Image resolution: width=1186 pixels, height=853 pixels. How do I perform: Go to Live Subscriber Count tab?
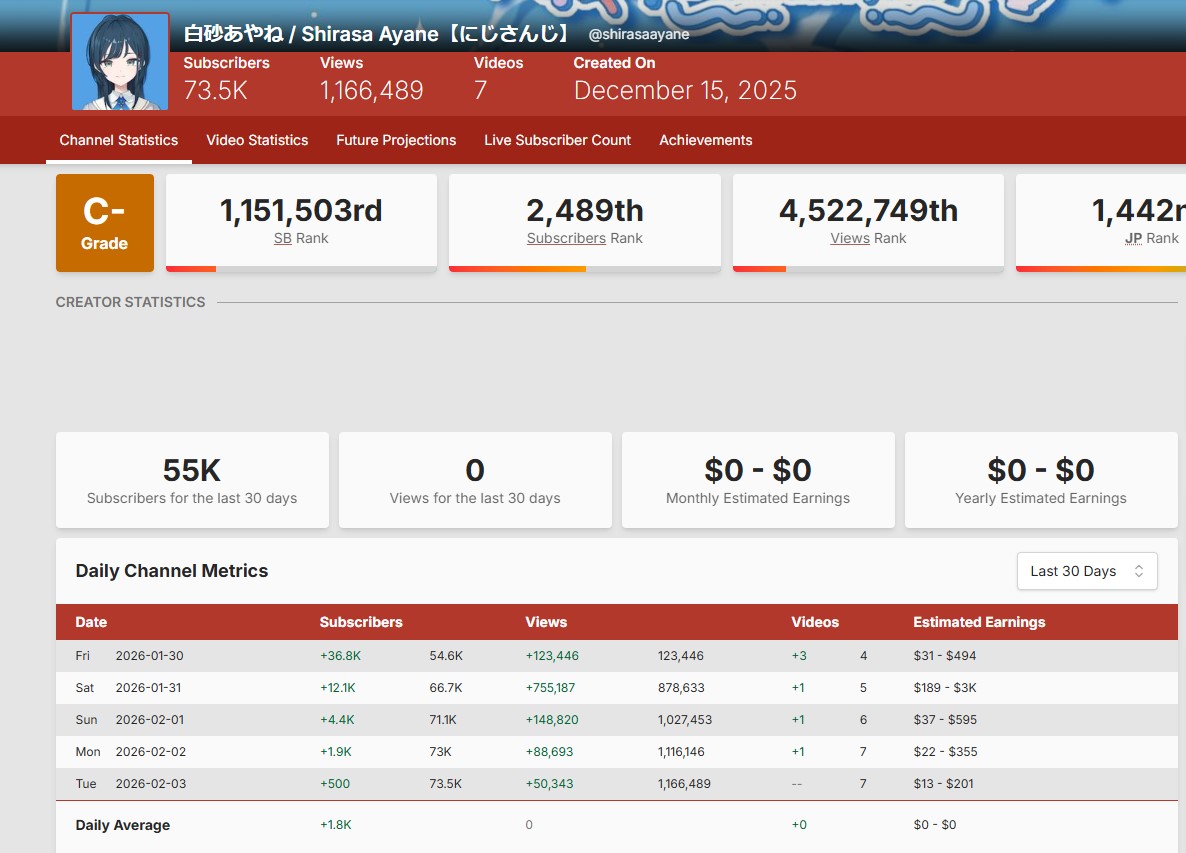point(557,140)
